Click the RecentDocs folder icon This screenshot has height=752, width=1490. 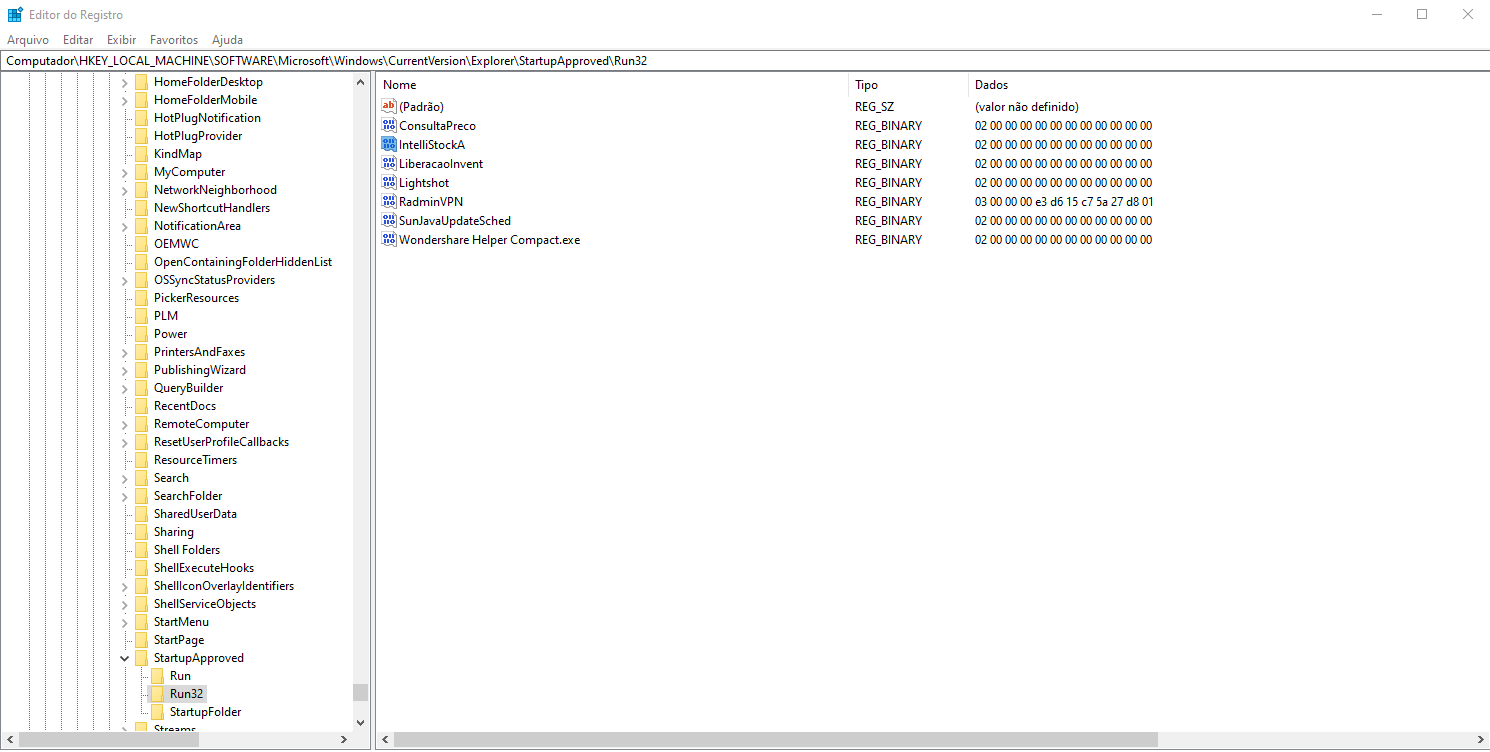141,406
